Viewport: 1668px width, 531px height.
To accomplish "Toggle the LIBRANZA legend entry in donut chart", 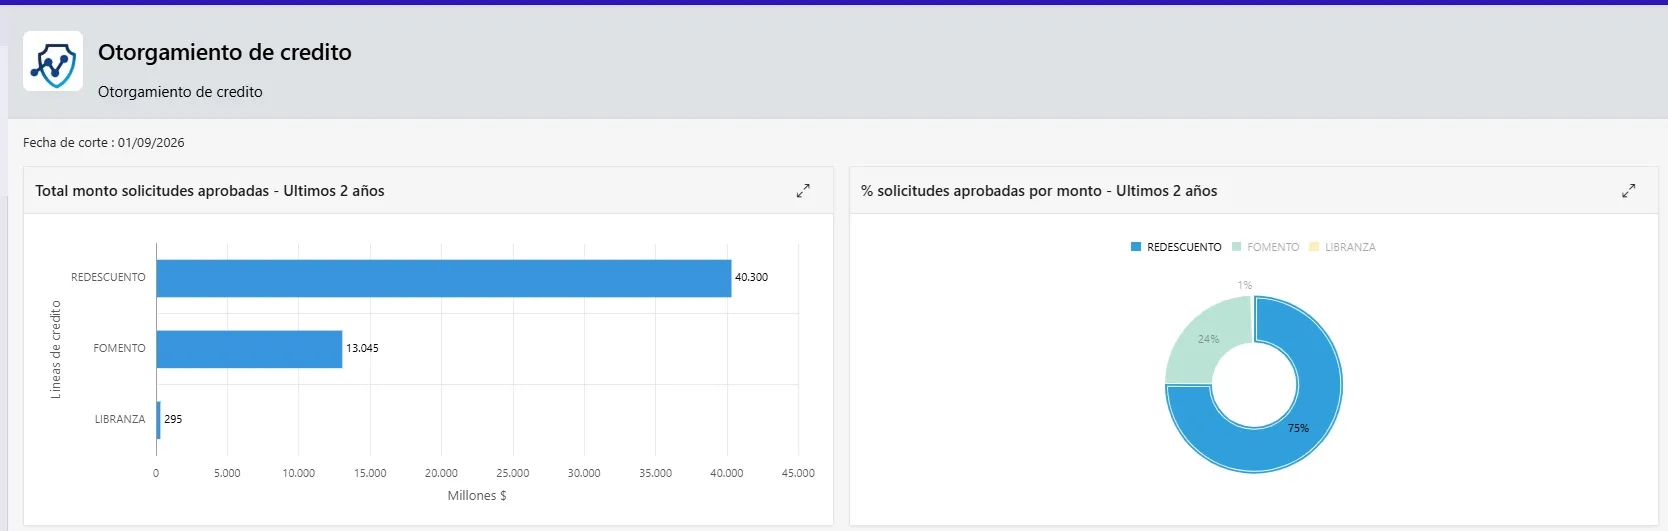I will point(1343,247).
